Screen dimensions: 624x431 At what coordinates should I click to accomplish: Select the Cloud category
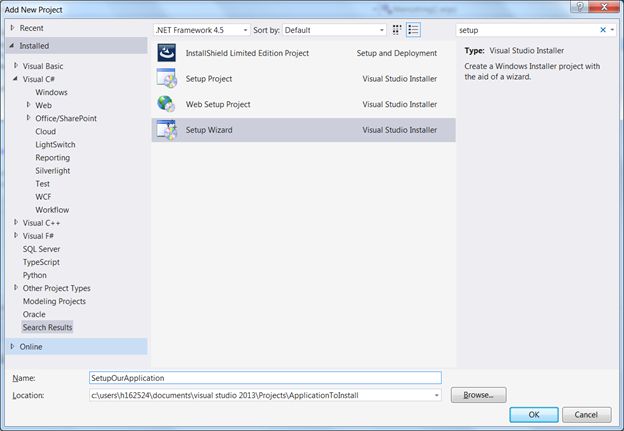[45, 131]
